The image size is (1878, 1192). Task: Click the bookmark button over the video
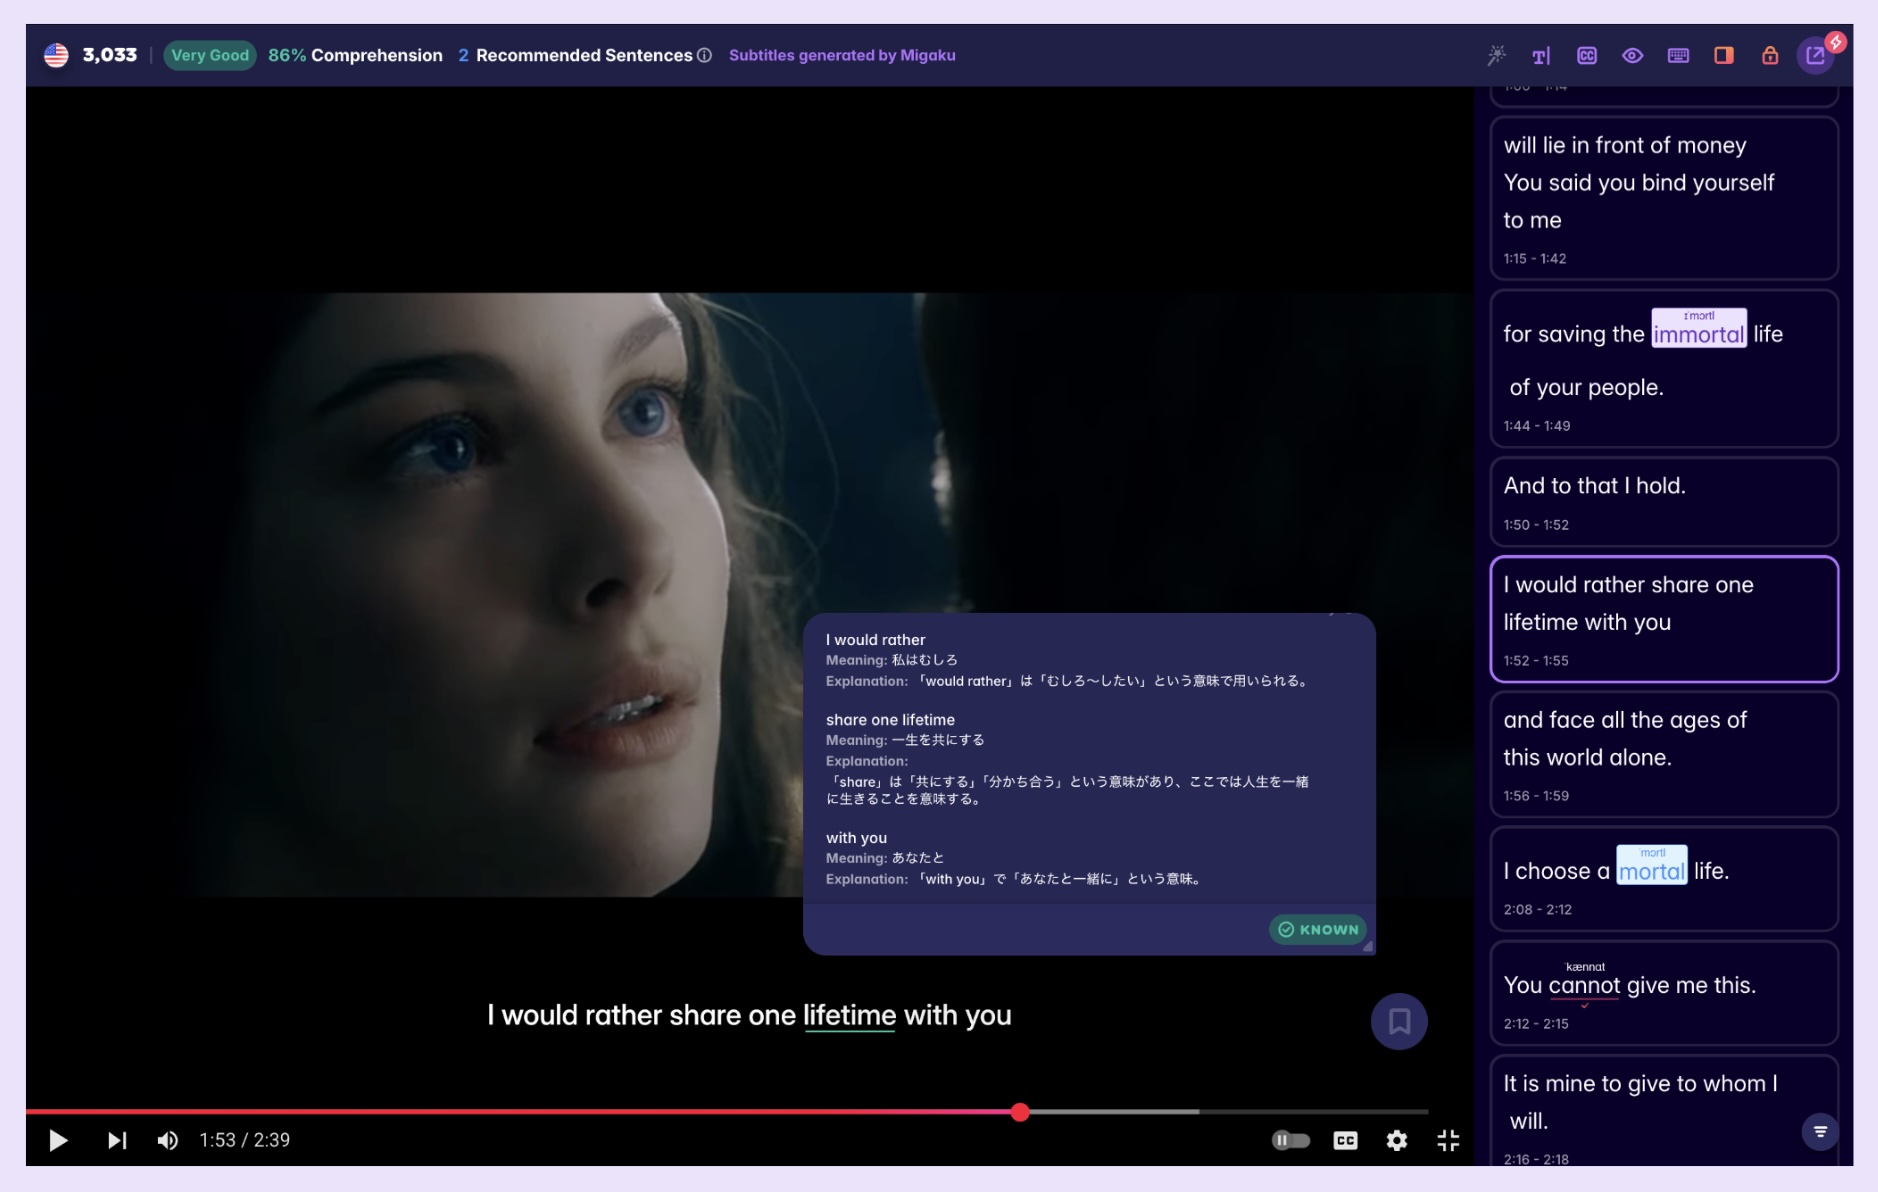tap(1399, 1021)
